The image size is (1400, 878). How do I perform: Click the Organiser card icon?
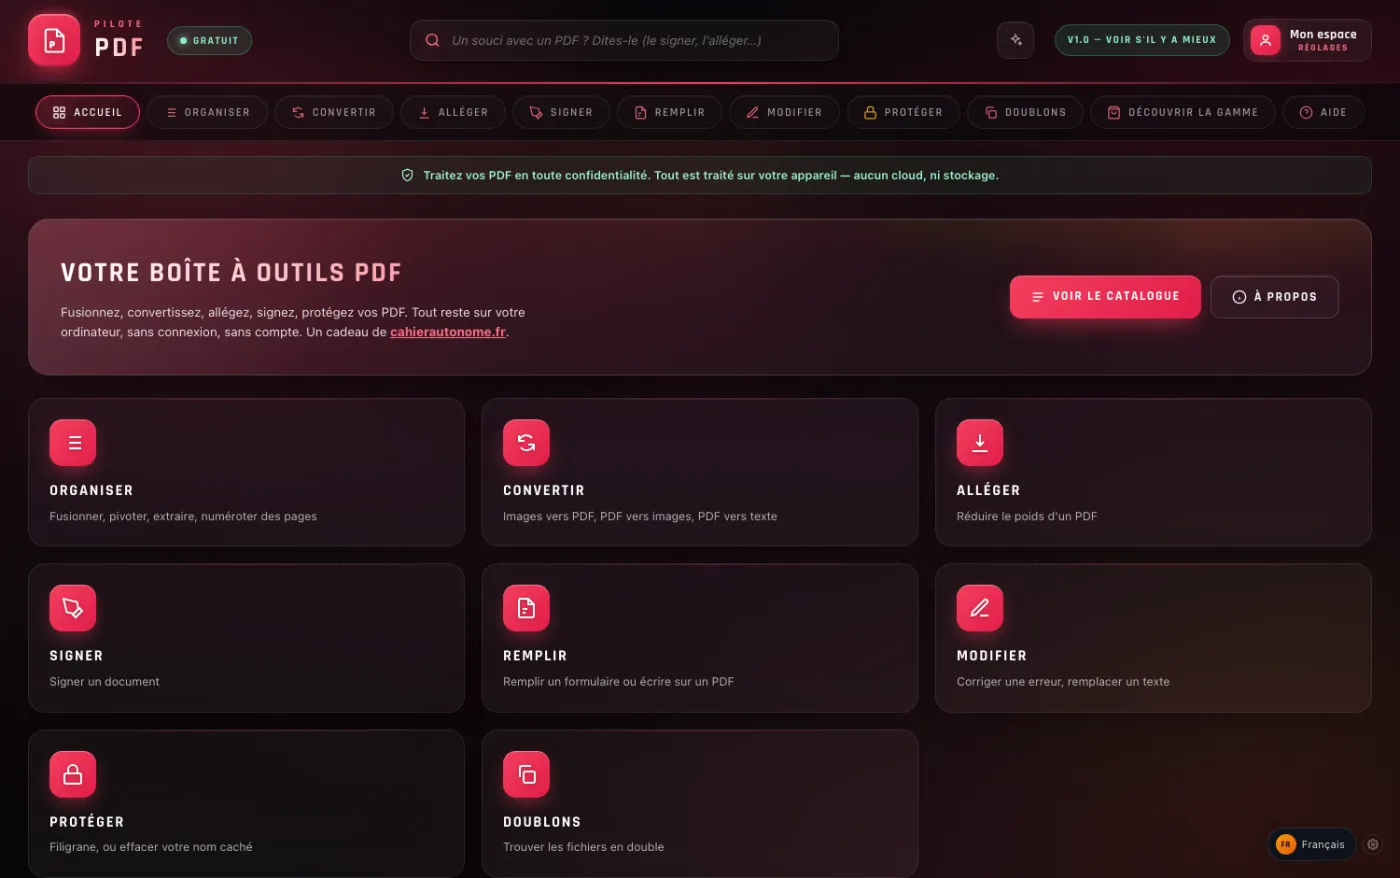[73, 442]
